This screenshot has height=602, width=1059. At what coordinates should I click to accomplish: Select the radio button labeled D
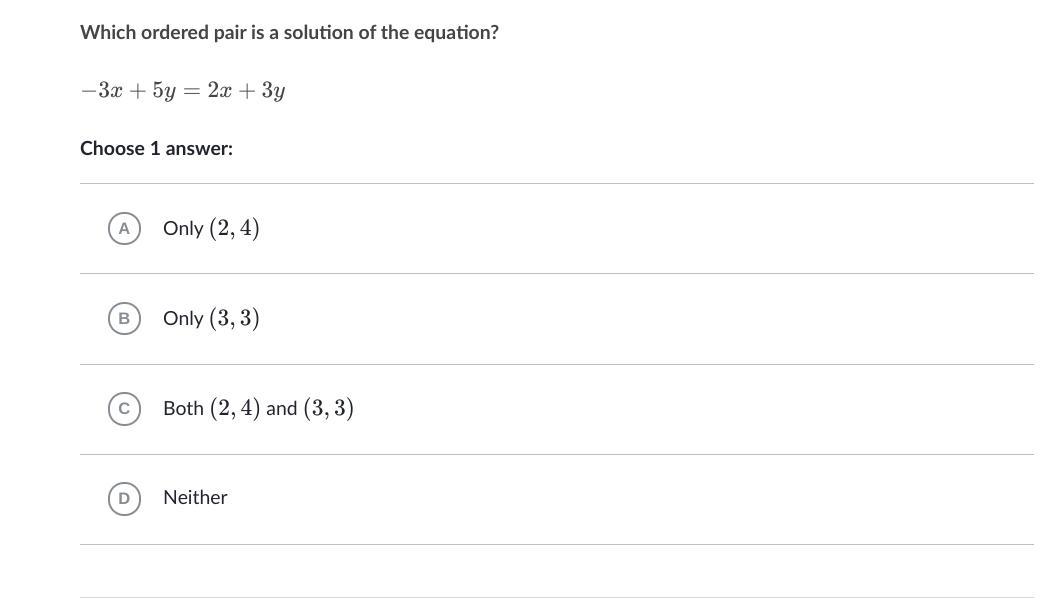click(x=124, y=498)
